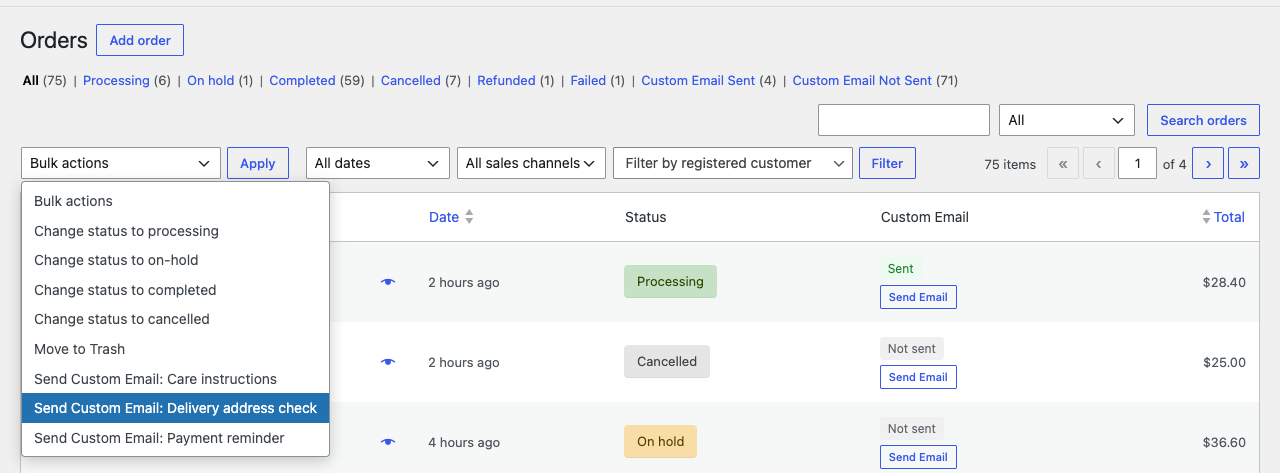Choose Change status to cancelled
The height and width of the screenshot is (473, 1280).
pos(175,319)
